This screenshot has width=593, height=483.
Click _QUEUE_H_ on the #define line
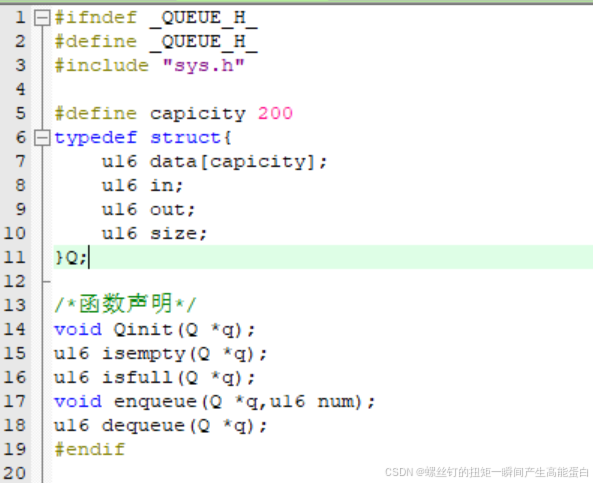203,42
